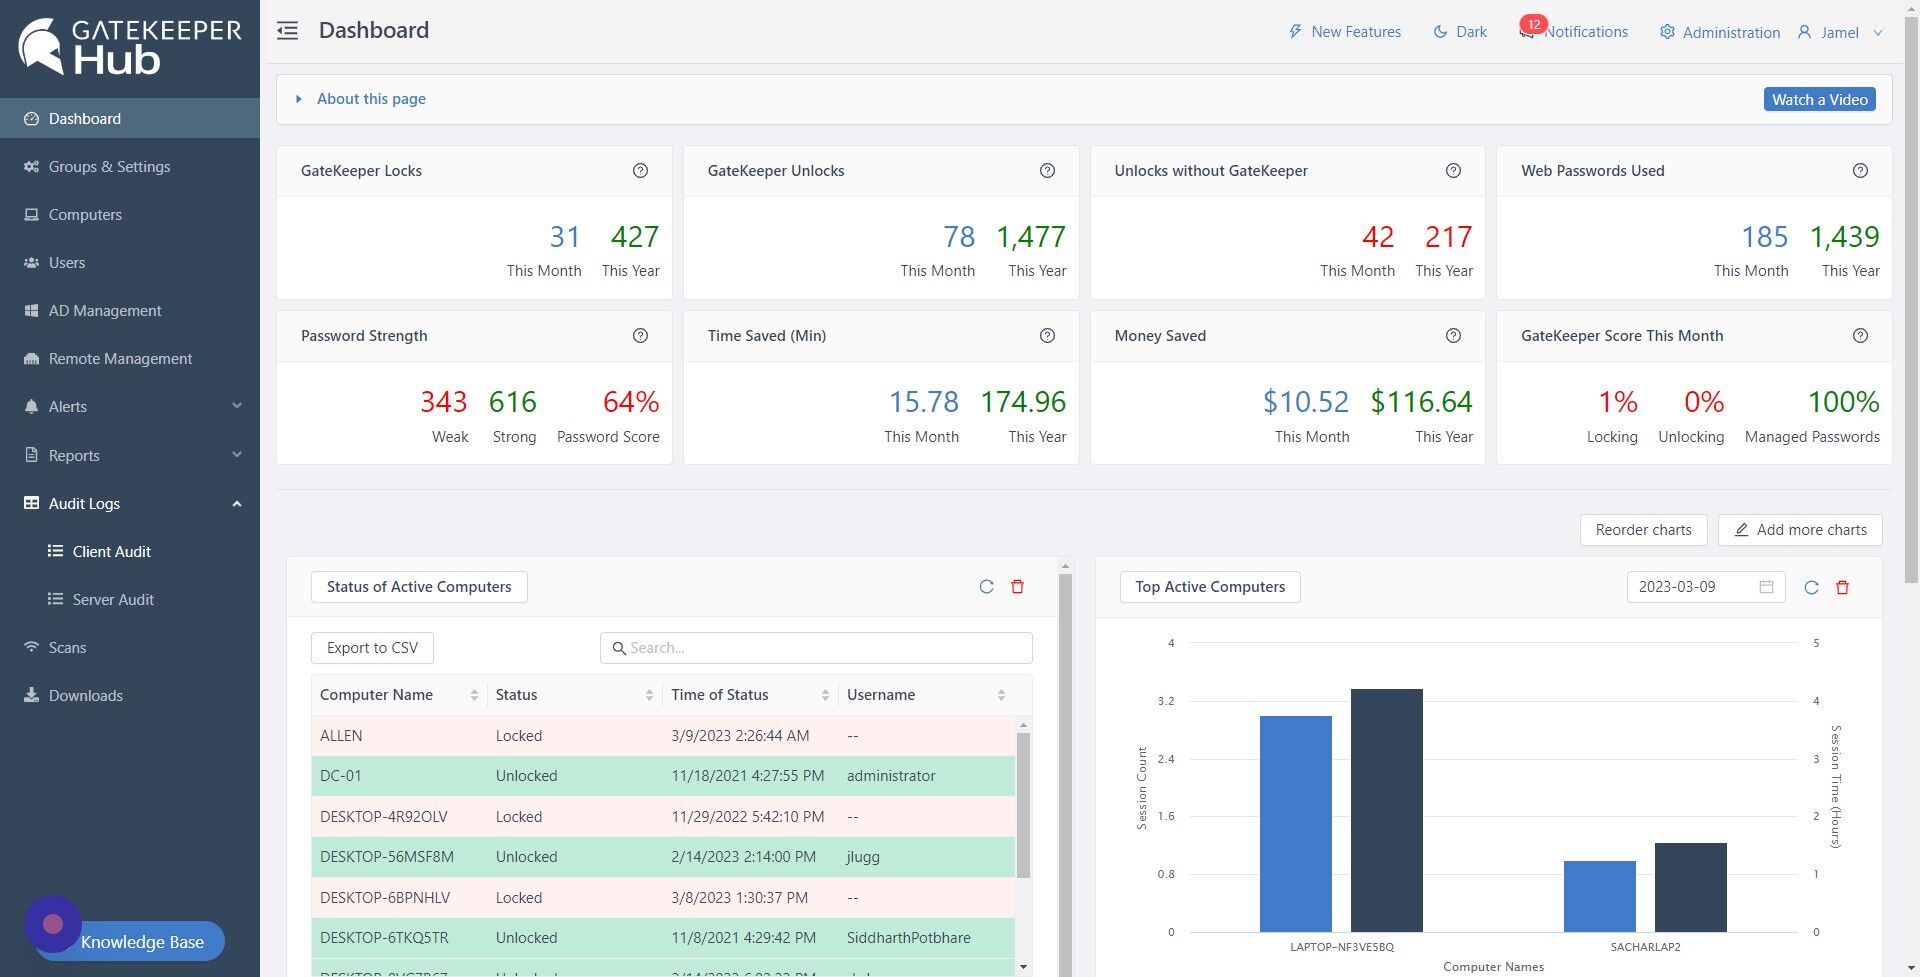Image resolution: width=1920 pixels, height=977 pixels.
Task: Open help icon for Time Saved card
Action: (x=1047, y=336)
